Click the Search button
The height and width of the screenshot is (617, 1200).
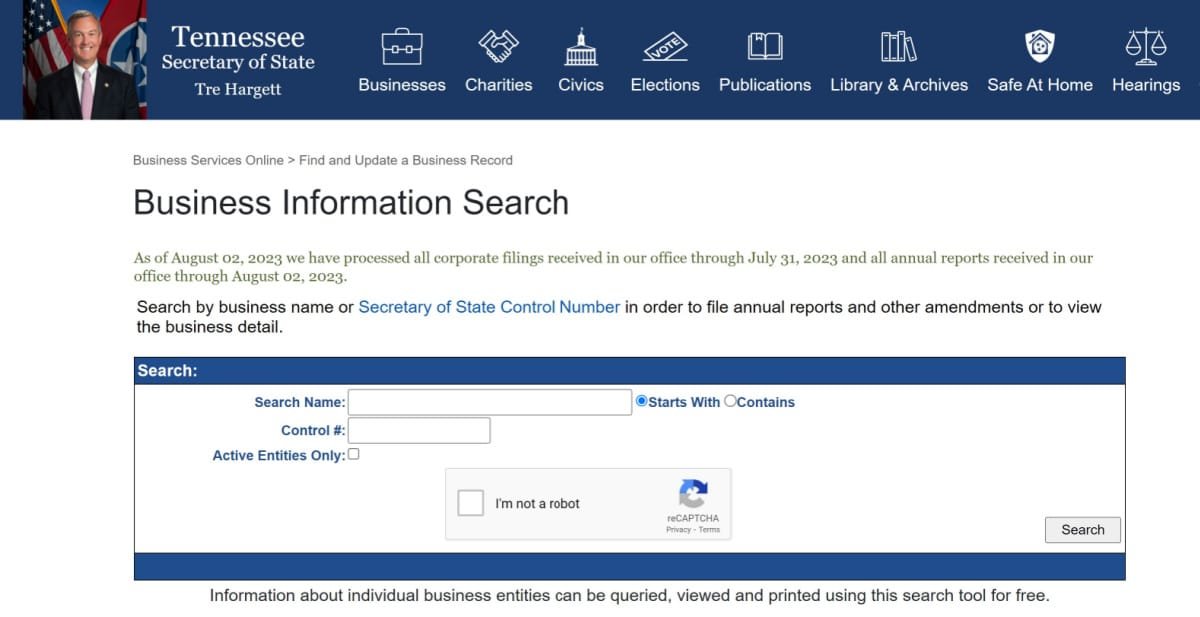pyautogui.click(x=1083, y=530)
